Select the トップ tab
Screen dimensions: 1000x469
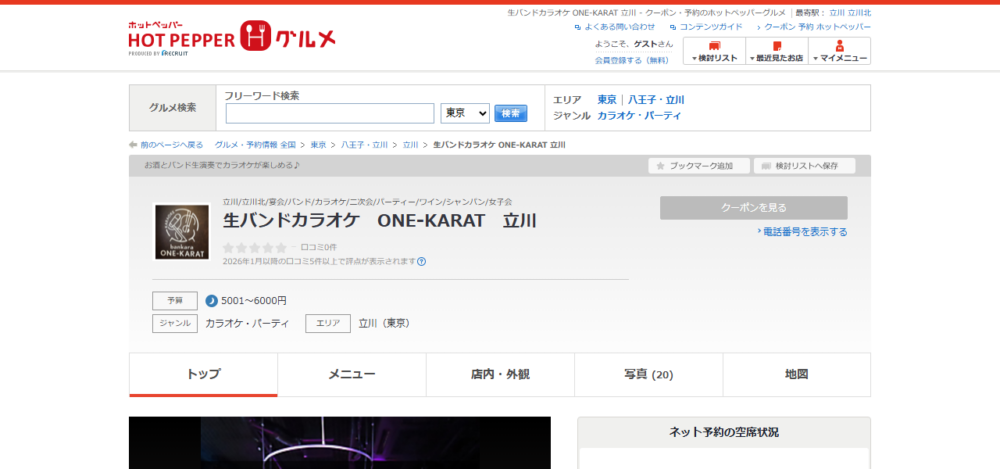pyautogui.click(x=203, y=375)
